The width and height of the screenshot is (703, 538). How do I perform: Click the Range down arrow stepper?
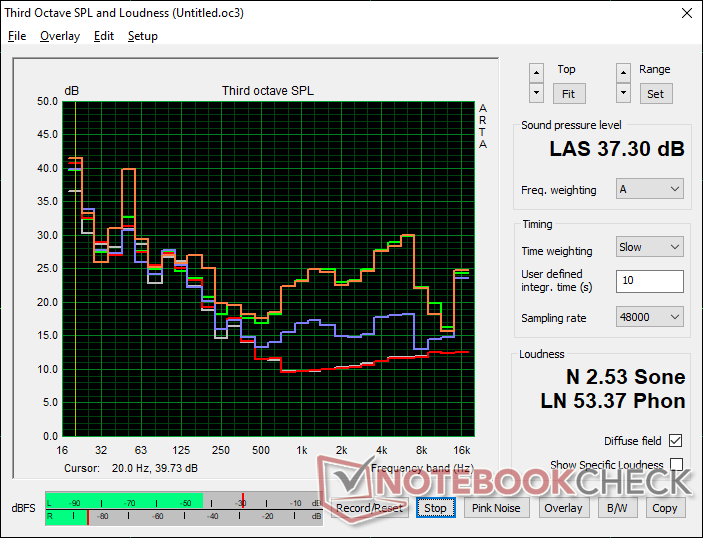(624, 93)
